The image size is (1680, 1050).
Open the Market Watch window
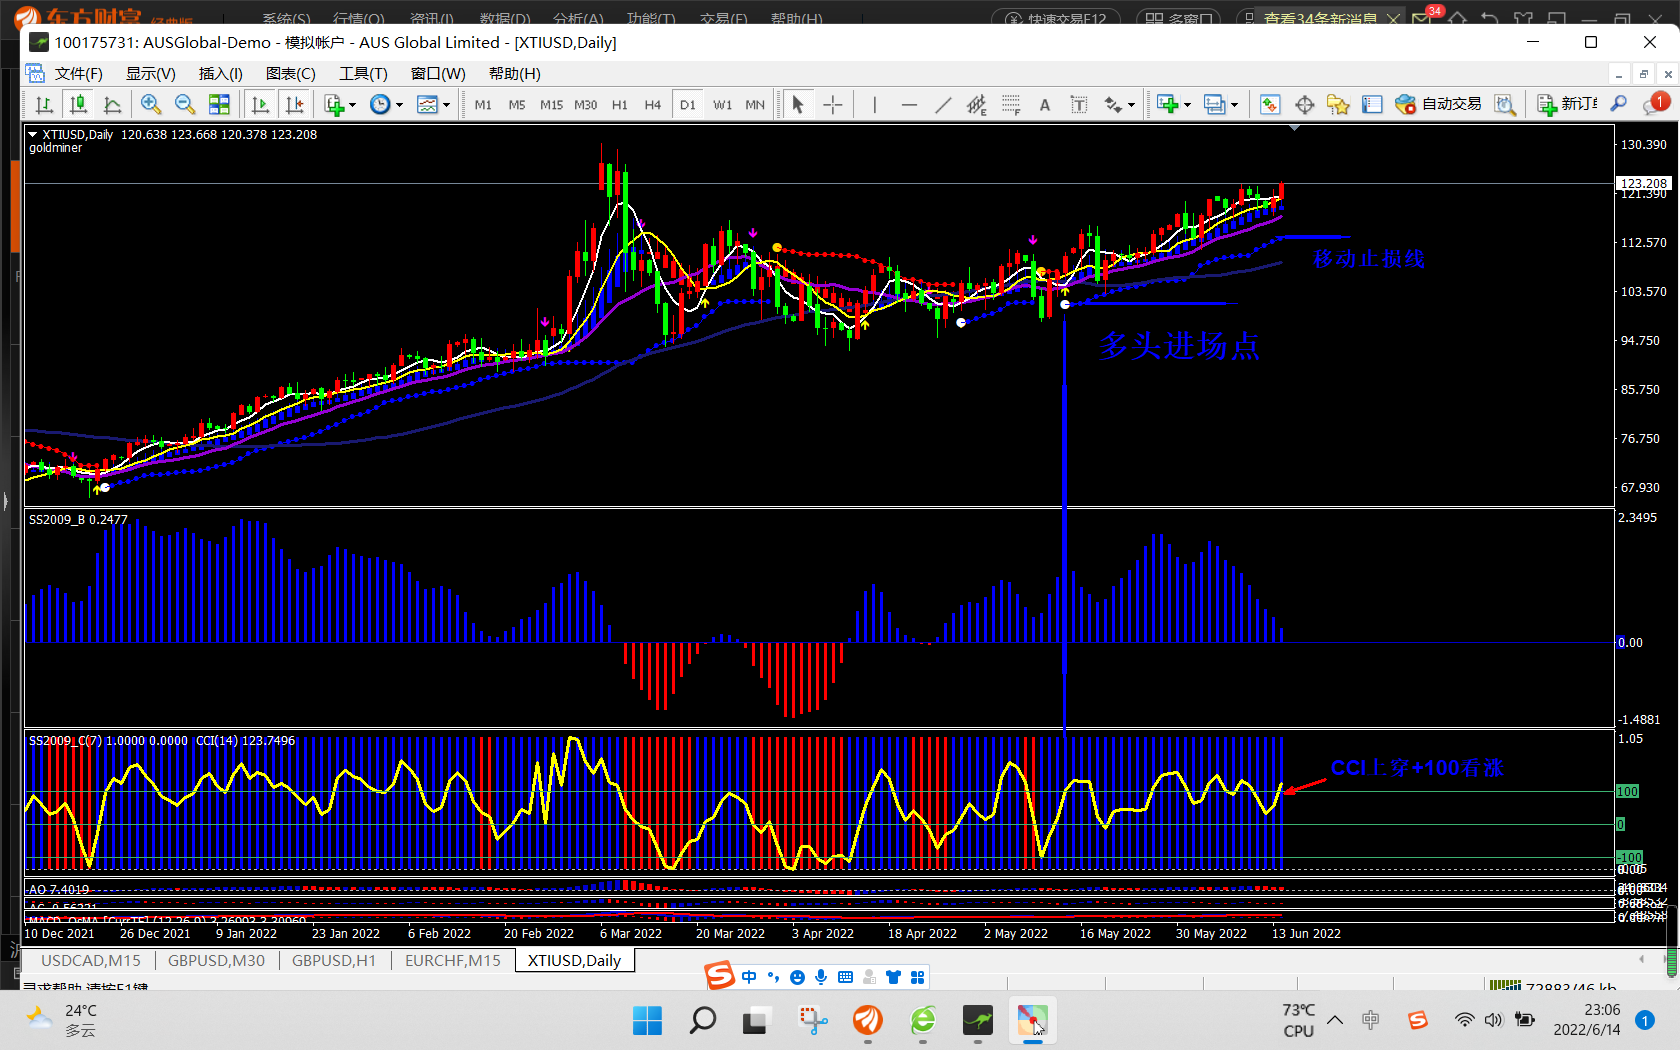tap(1270, 104)
